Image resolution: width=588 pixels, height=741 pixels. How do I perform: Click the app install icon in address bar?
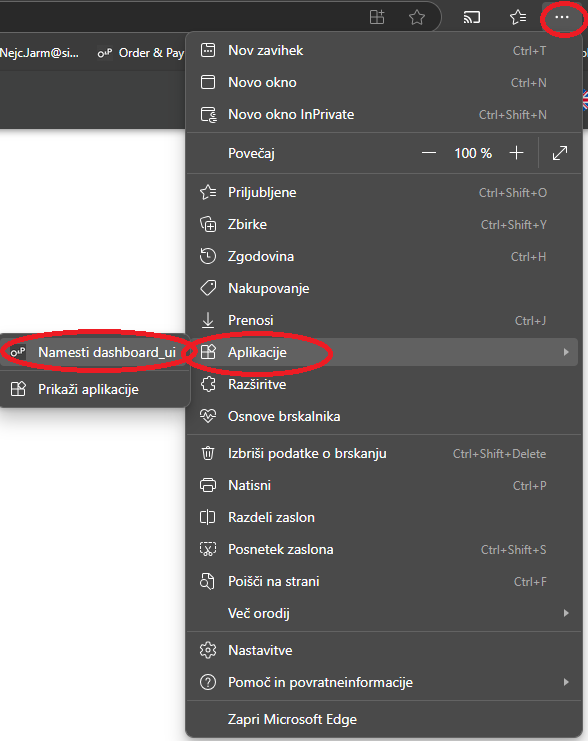(377, 18)
